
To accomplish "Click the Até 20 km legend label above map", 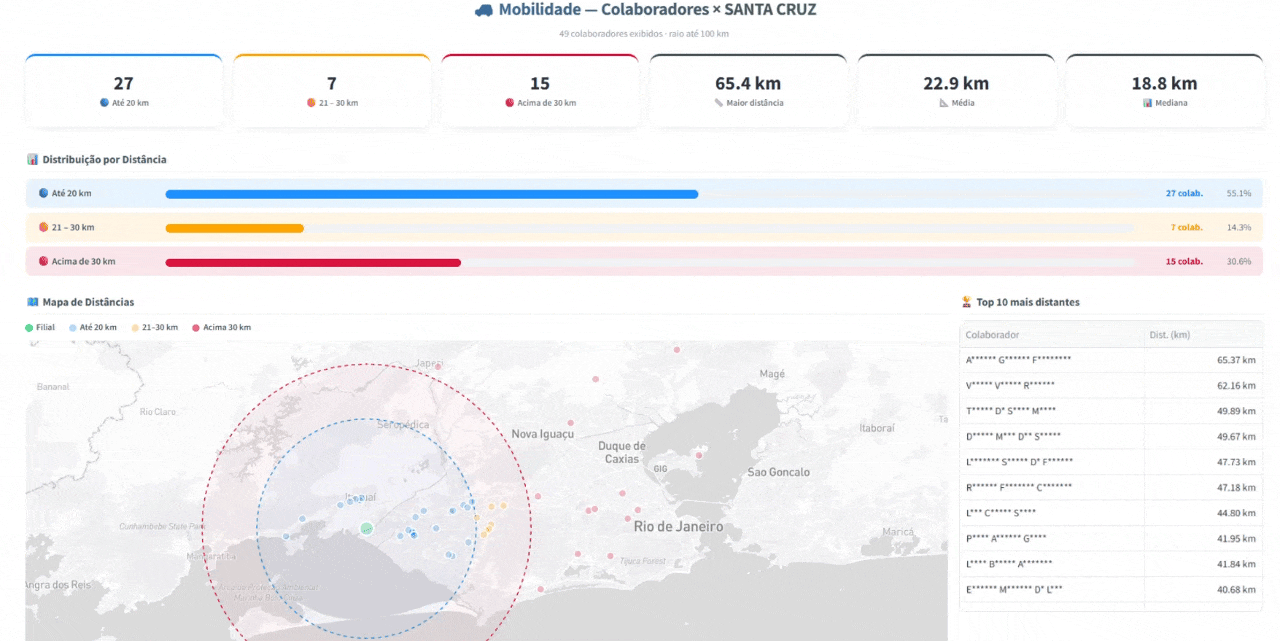I will point(100,328).
